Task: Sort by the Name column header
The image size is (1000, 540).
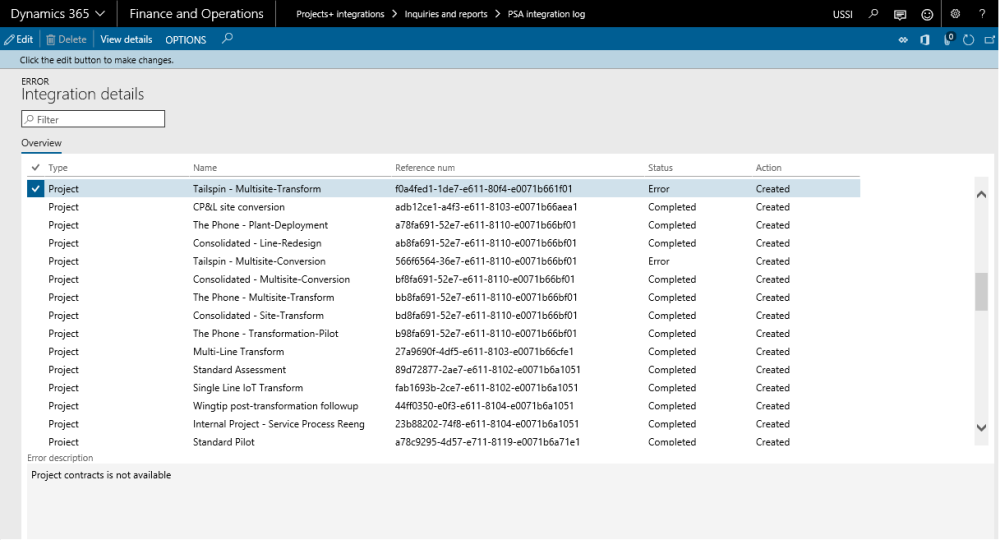Action: pos(205,168)
